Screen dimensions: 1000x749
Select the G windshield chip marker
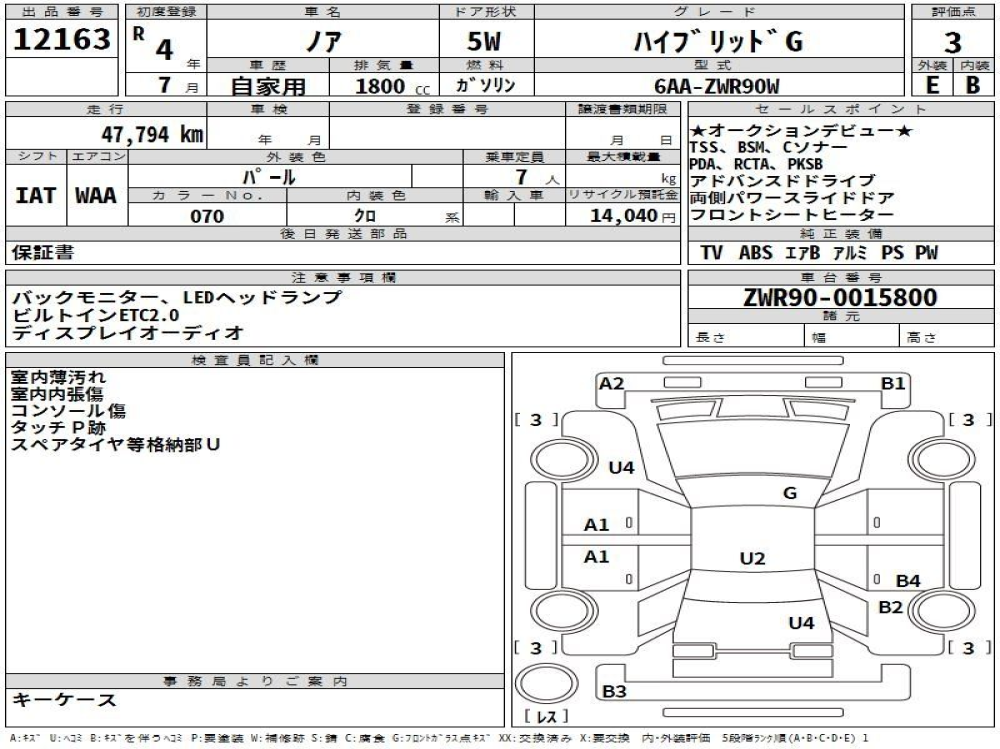tap(789, 492)
